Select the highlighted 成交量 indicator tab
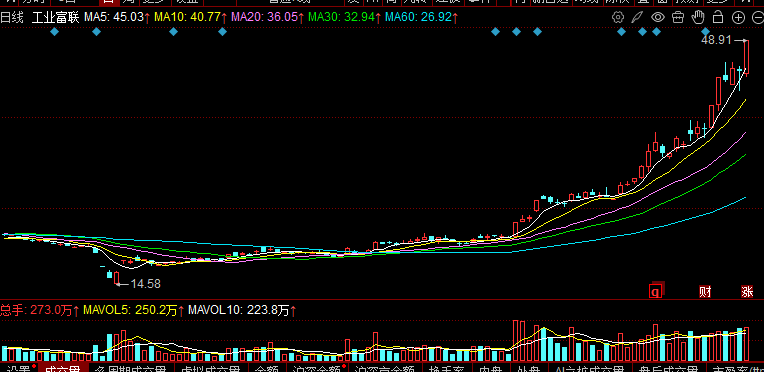This screenshot has width=764, height=372. pos(63,368)
